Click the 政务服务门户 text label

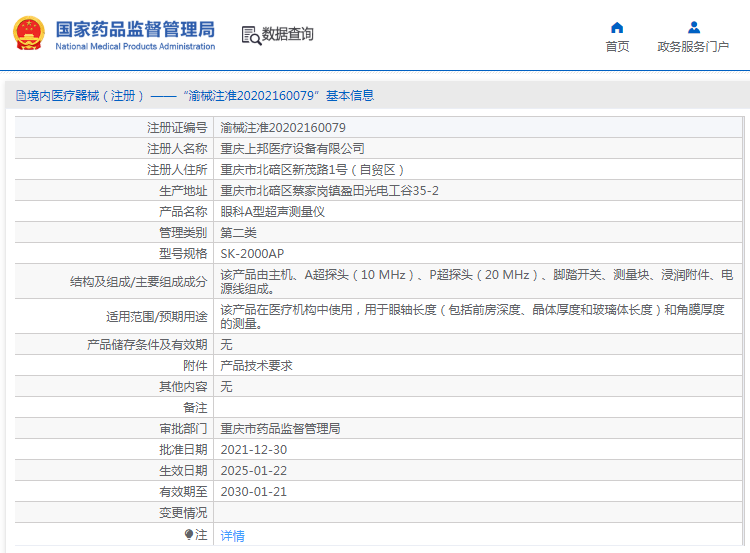(693, 47)
